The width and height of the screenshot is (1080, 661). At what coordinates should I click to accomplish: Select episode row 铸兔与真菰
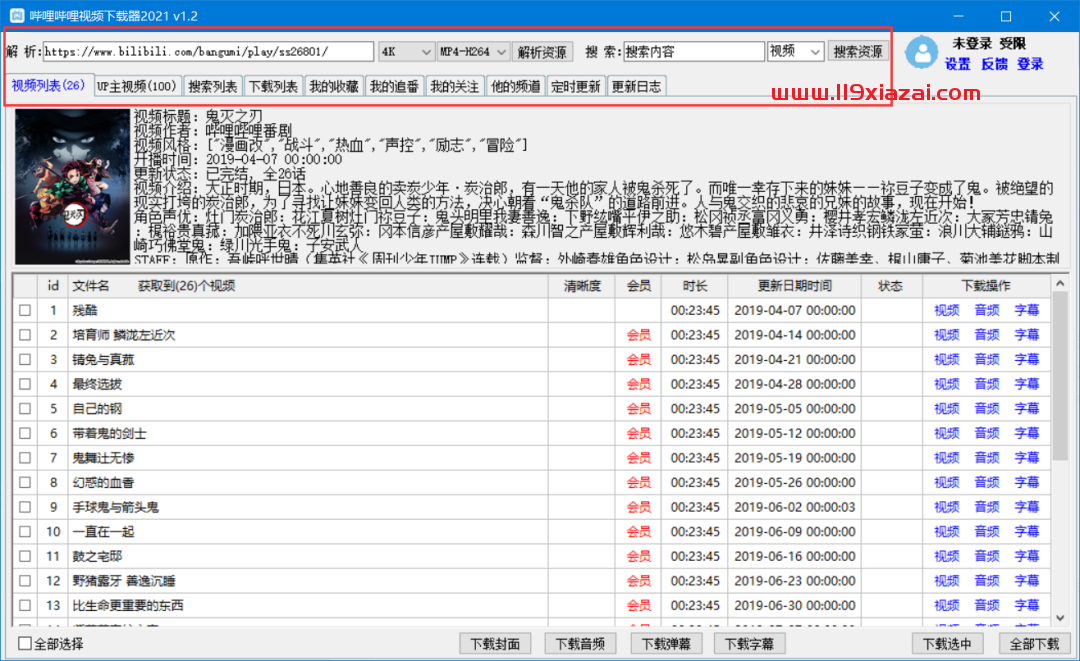coord(532,359)
